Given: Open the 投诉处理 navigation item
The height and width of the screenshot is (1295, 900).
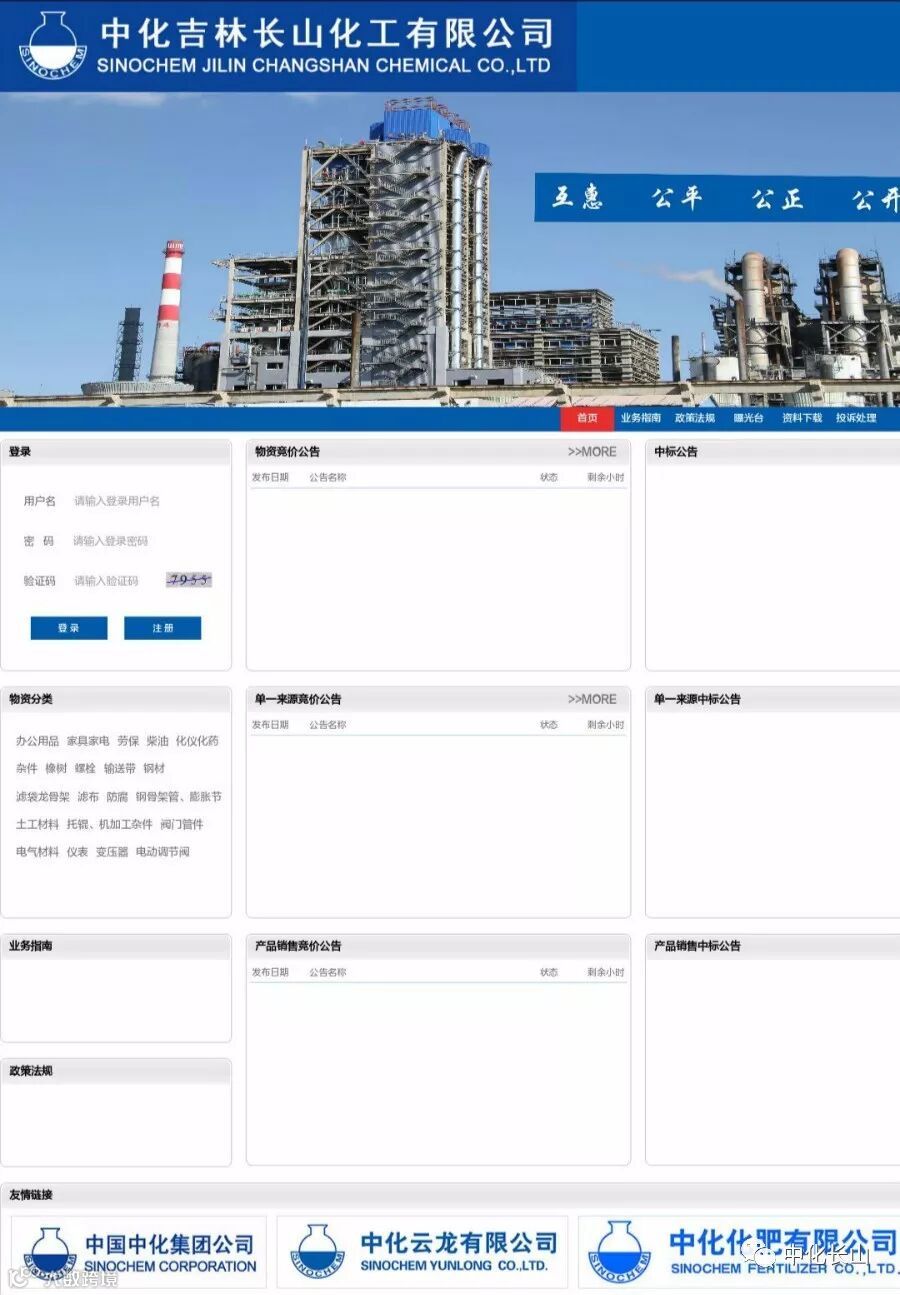Looking at the screenshot, I should pos(856,418).
